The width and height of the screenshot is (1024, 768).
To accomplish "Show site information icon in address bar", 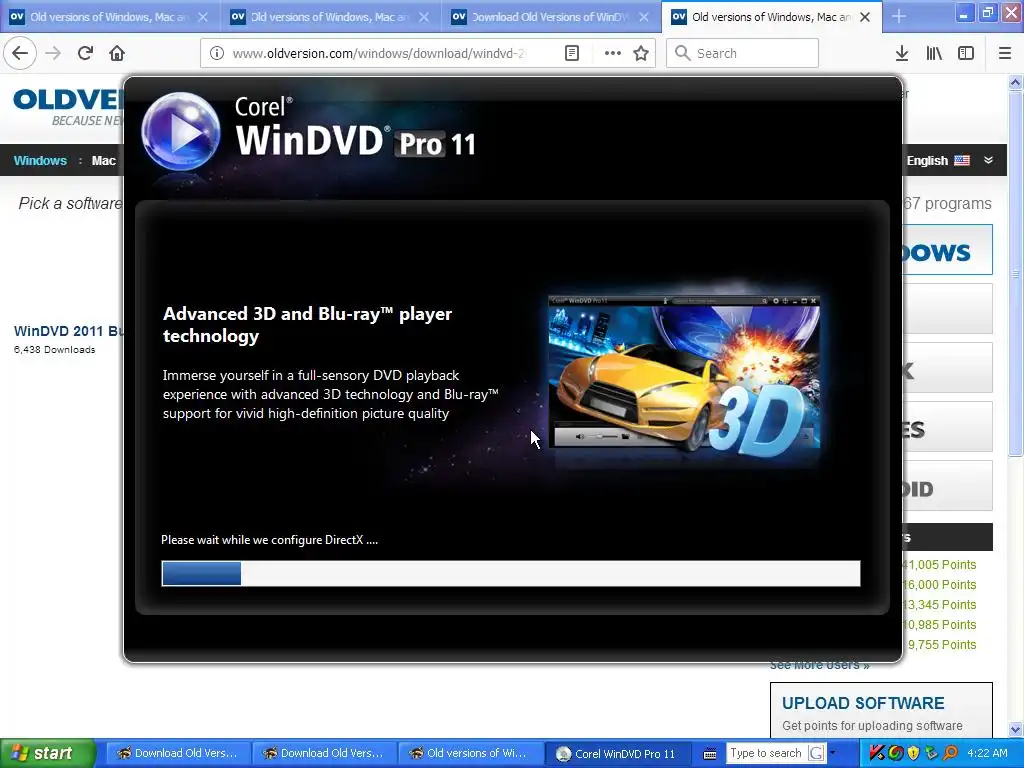I will (217, 53).
